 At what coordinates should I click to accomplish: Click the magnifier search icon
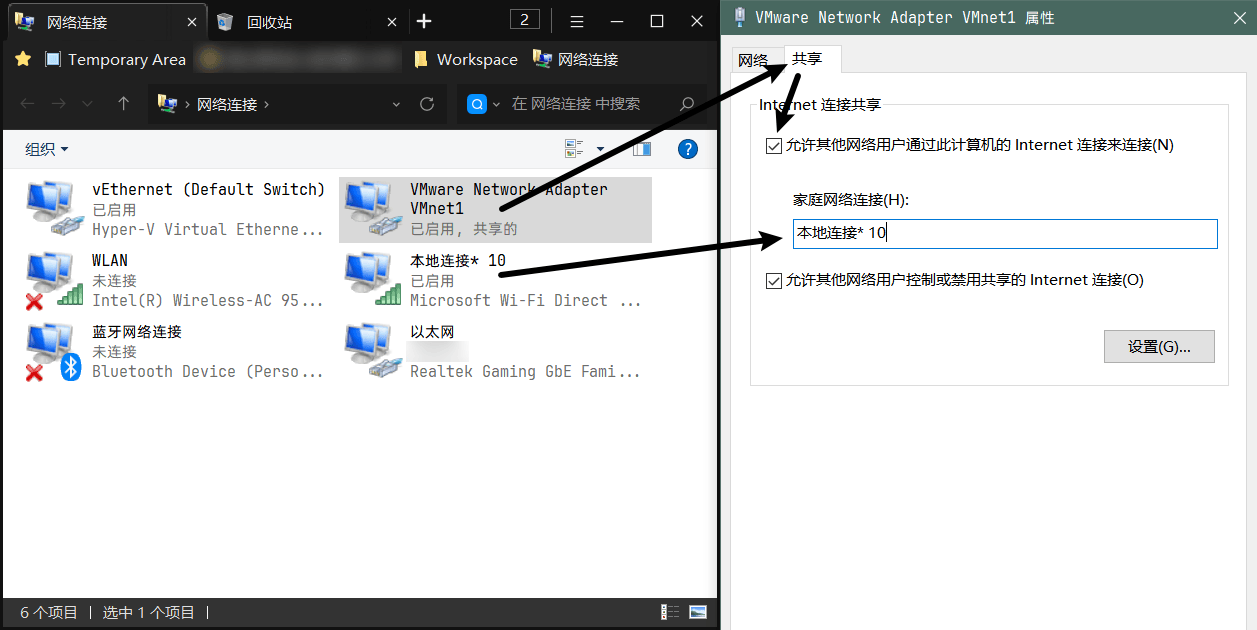pos(687,104)
